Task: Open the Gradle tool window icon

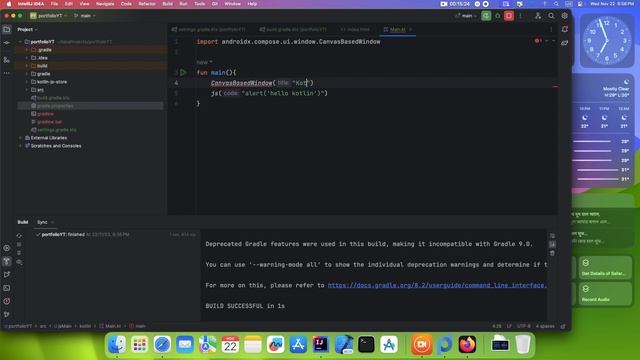Action: tap(564, 43)
